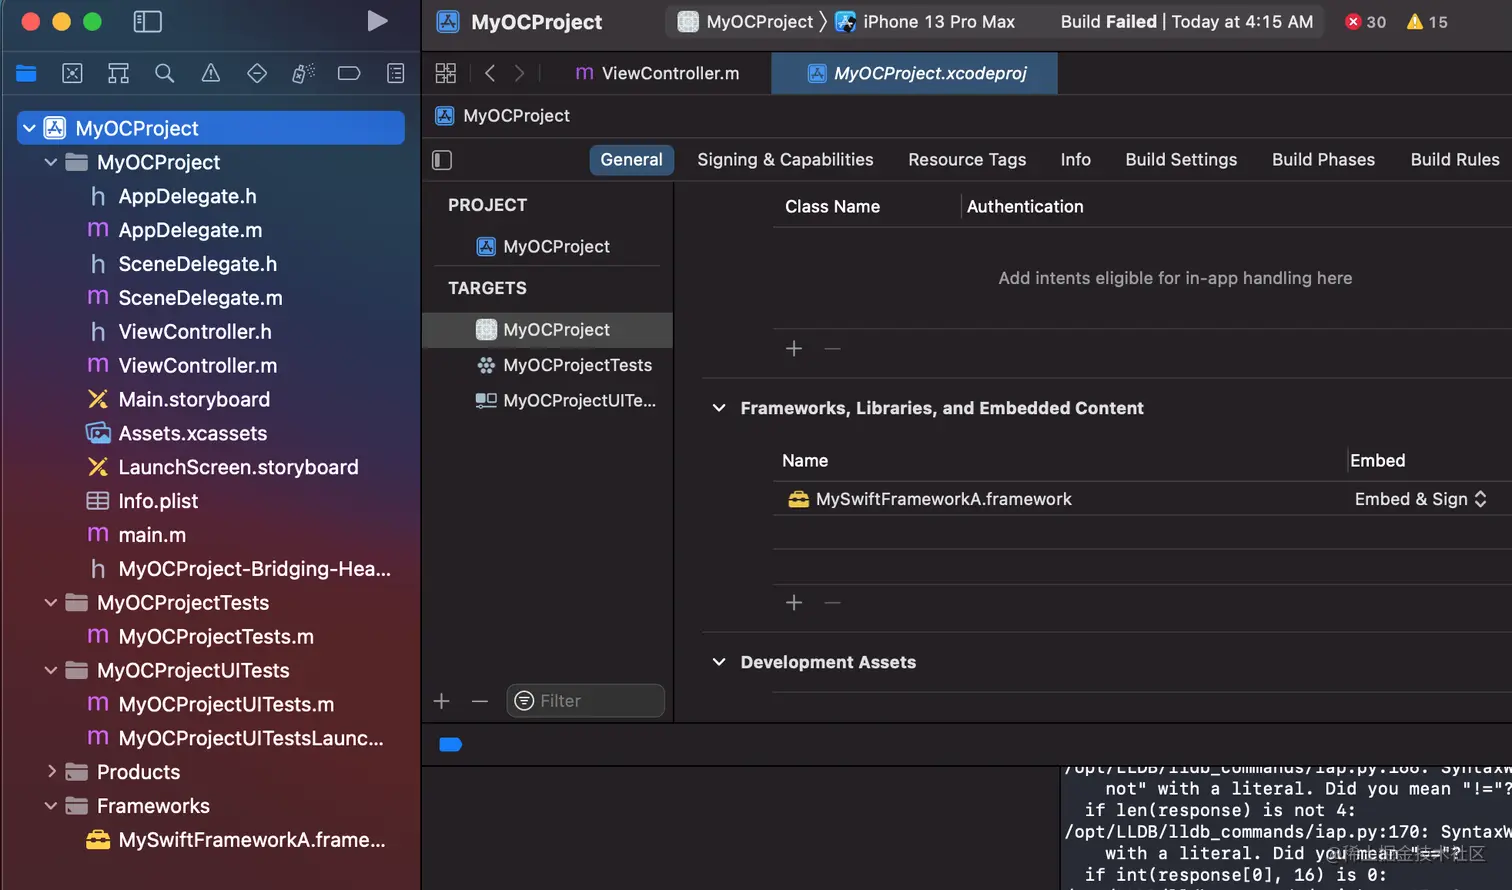Open the Symbol navigator
The image size is (1512, 890).
coord(118,73)
